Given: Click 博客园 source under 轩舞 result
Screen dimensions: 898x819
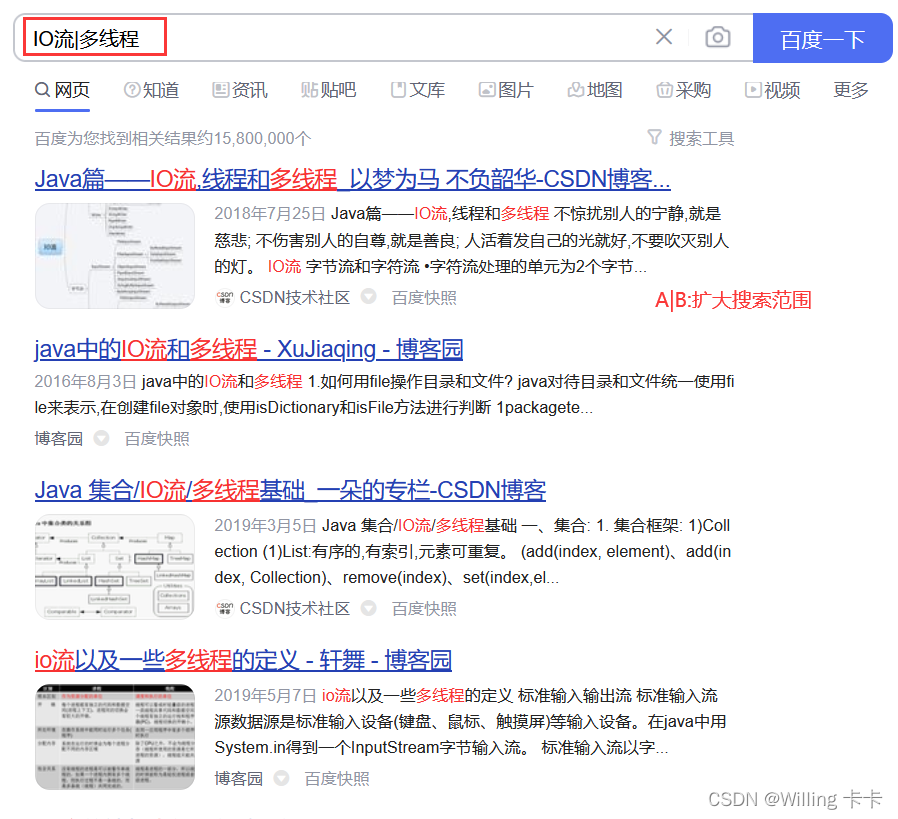Looking at the screenshot, I should click(238, 779).
